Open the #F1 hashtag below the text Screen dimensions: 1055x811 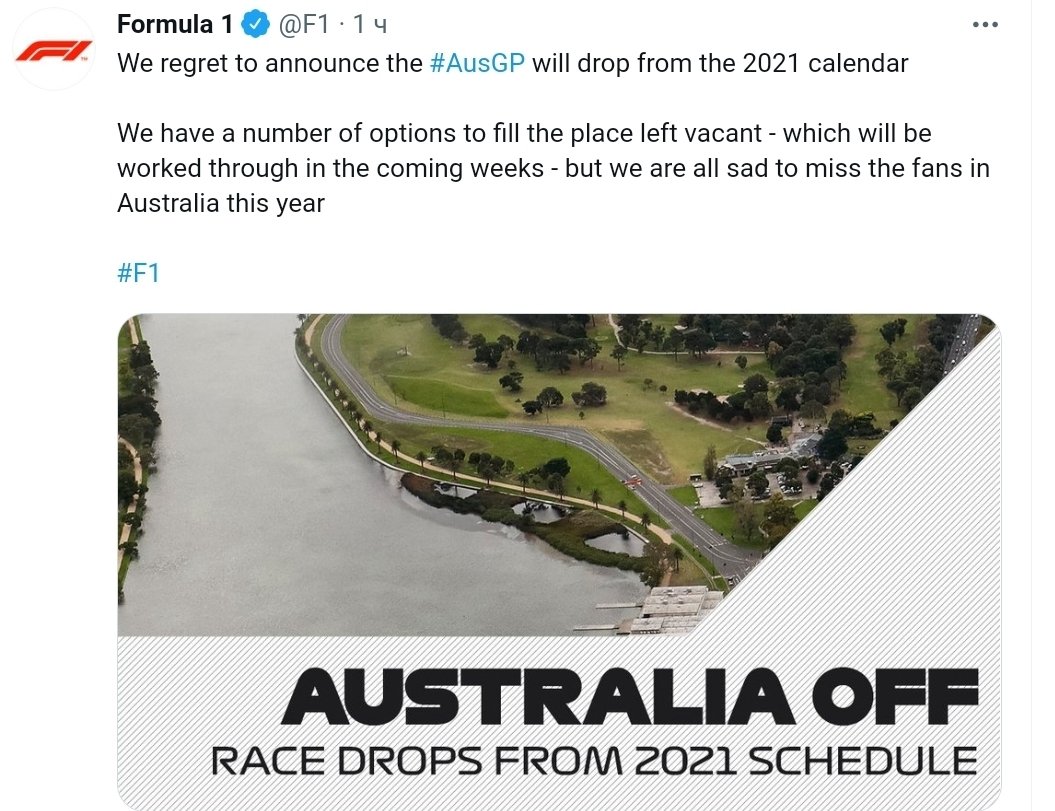point(138,274)
